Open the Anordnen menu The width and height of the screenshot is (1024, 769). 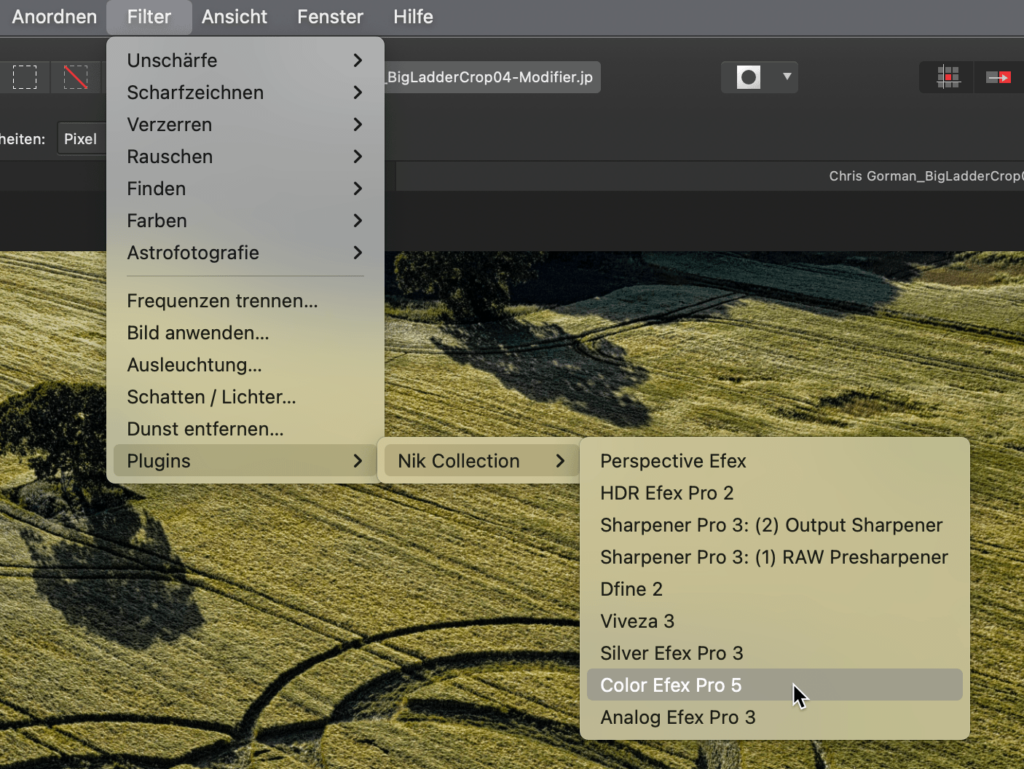point(54,16)
